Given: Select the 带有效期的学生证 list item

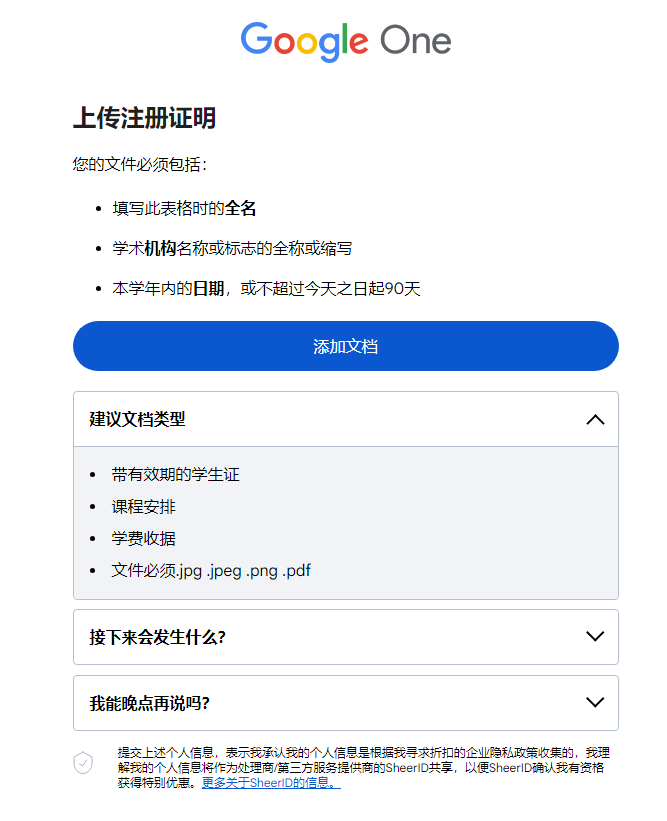Looking at the screenshot, I should pos(175,474).
